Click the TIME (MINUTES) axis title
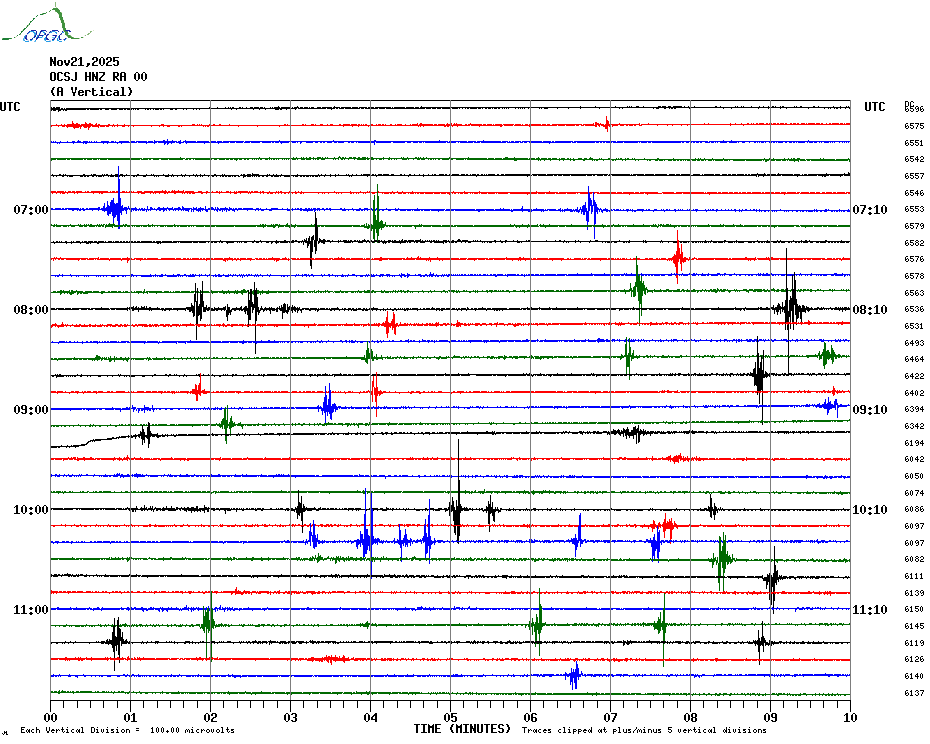This screenshot has width=930, height=744. point(462,729)
